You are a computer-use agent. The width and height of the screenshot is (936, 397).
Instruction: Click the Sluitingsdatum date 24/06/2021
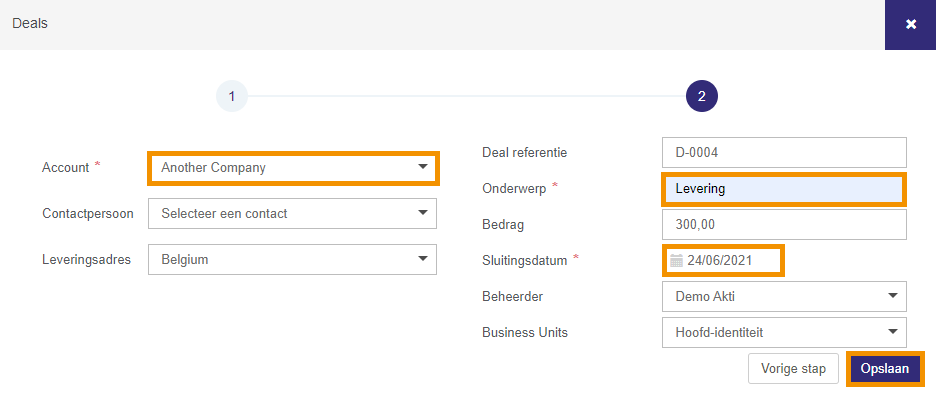[719, 260]
